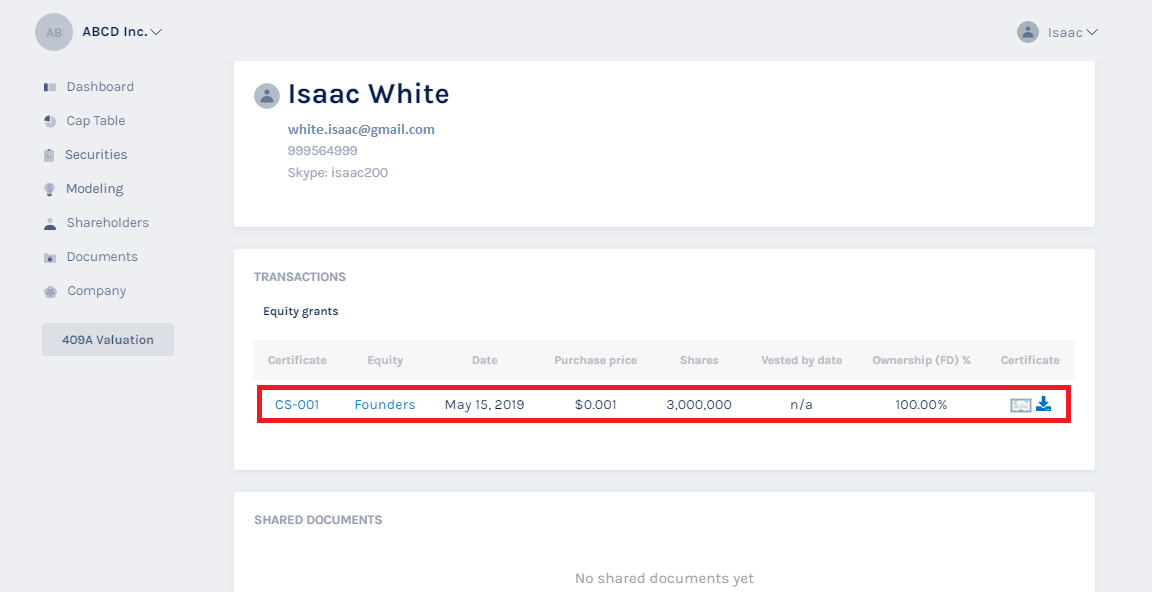Click the Company sidebar icon
The height and width of the screenshot is (592, 1152).
coord(50,292)
